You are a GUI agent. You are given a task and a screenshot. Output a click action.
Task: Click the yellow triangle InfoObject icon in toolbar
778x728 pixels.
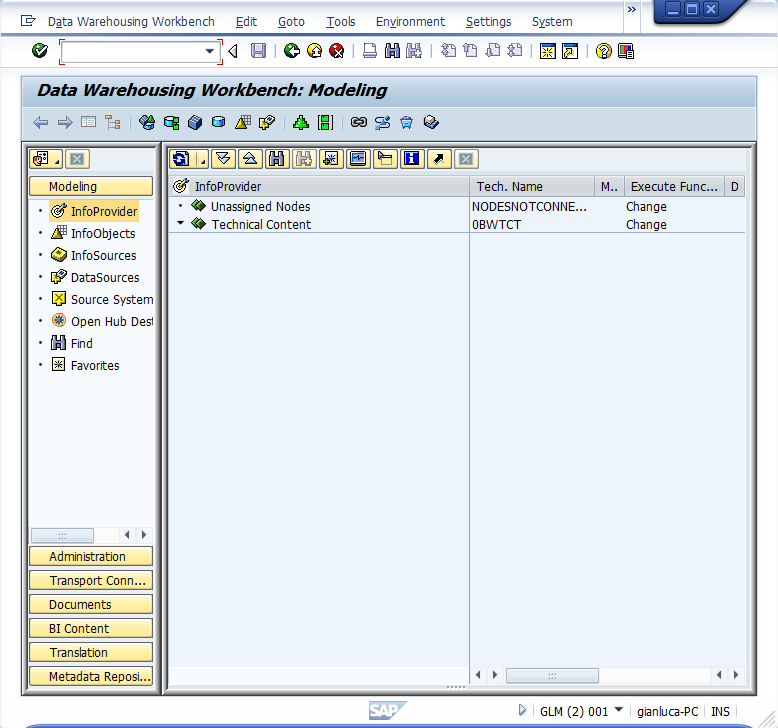[x=243, y=122]
